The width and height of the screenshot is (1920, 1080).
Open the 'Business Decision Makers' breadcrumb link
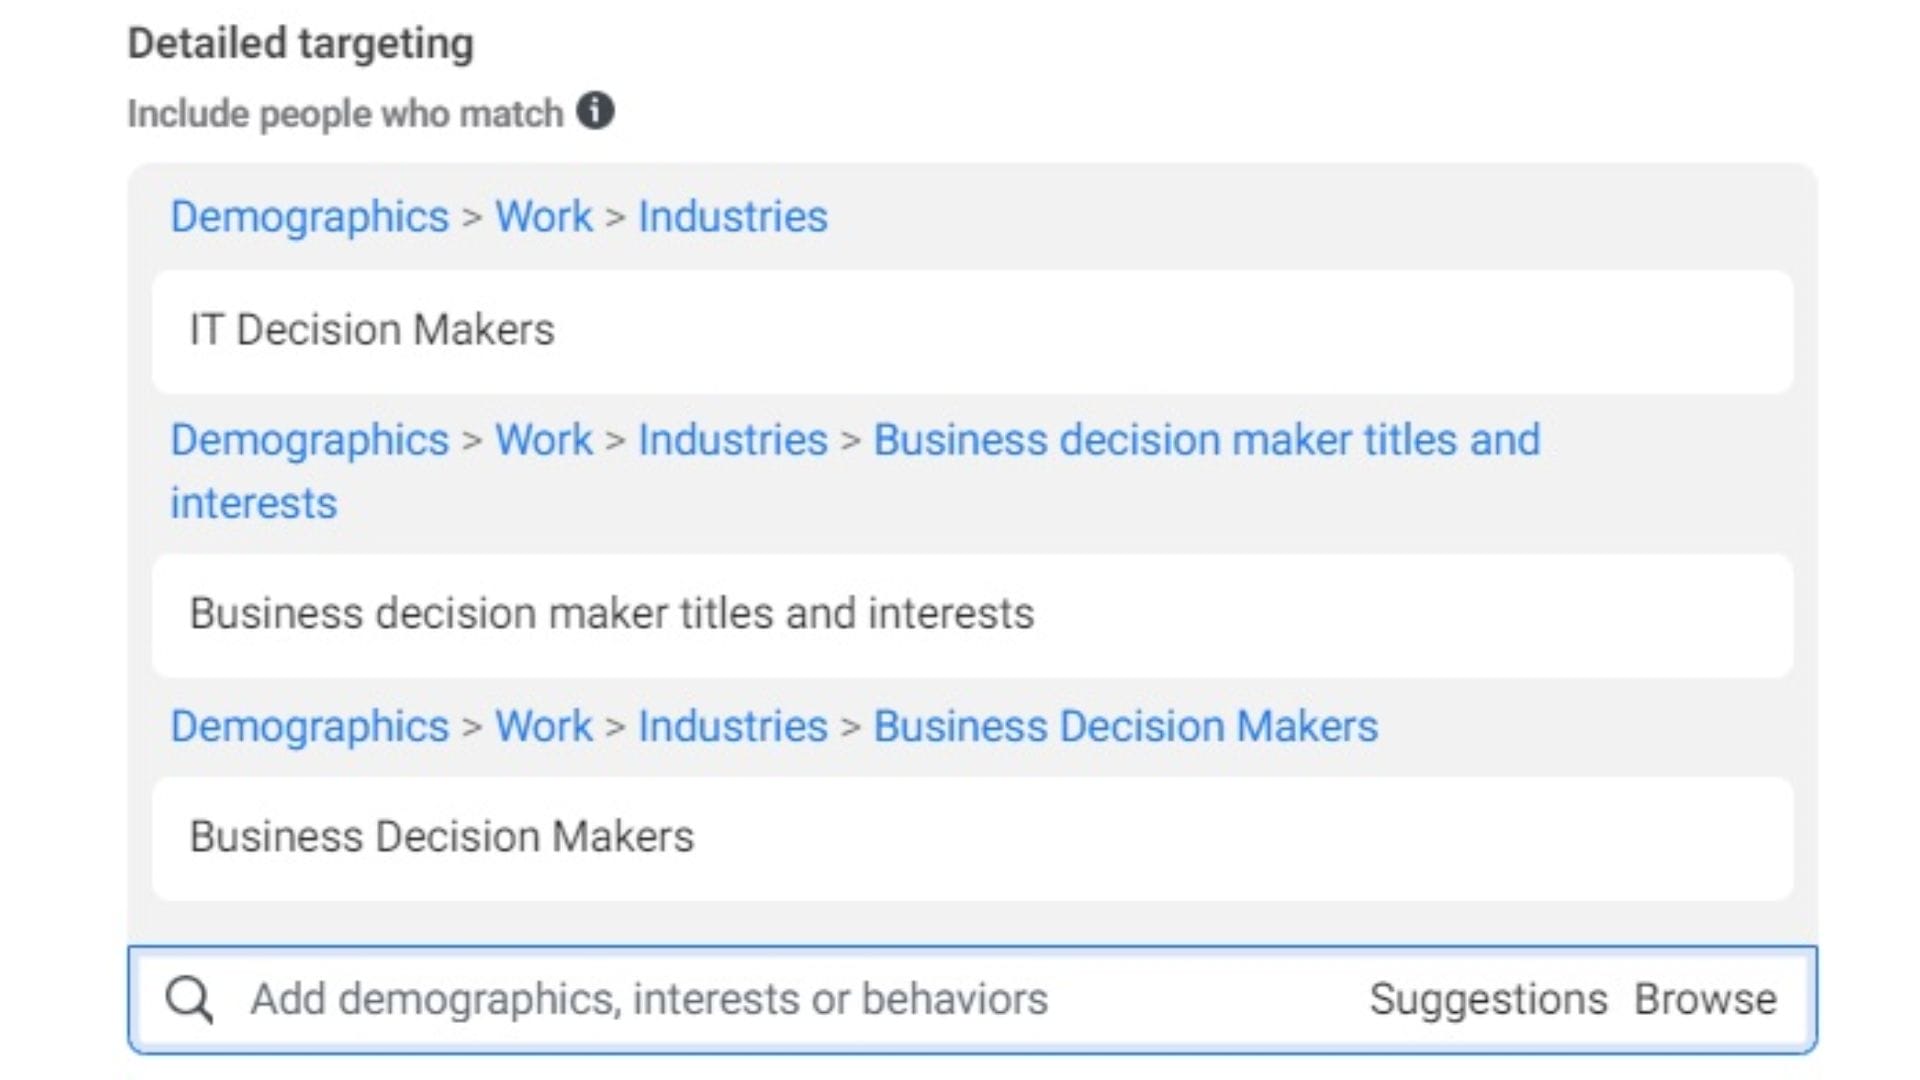coord(1124,727)
